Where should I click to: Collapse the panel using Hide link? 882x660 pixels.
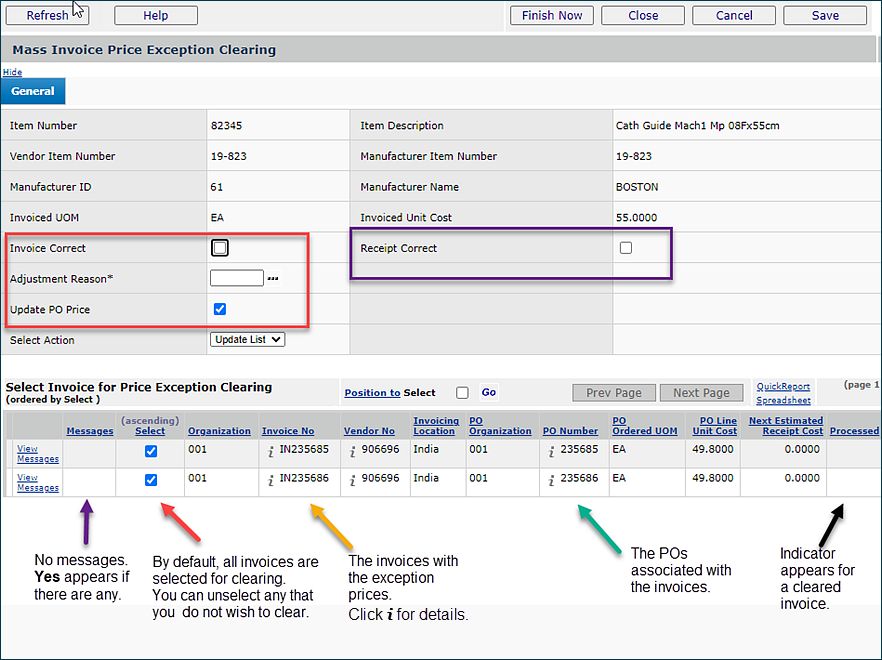pos(12,72)
